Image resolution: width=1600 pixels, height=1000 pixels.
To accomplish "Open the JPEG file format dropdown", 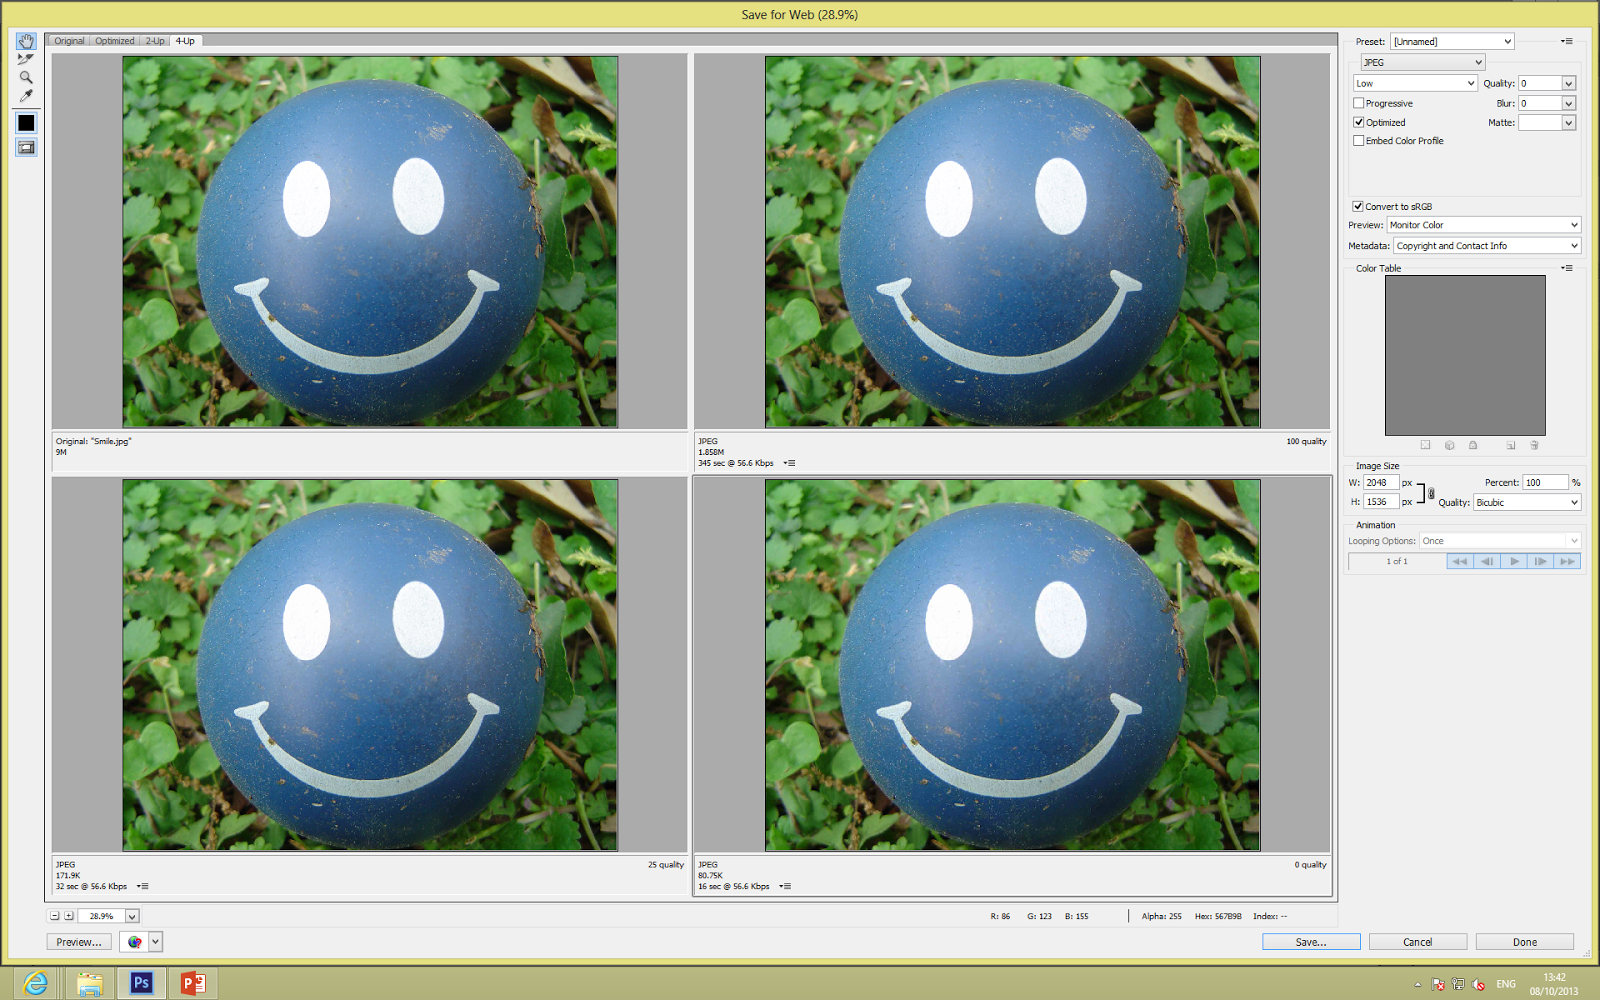I will pyautogui.click(x=1422, y=62).
